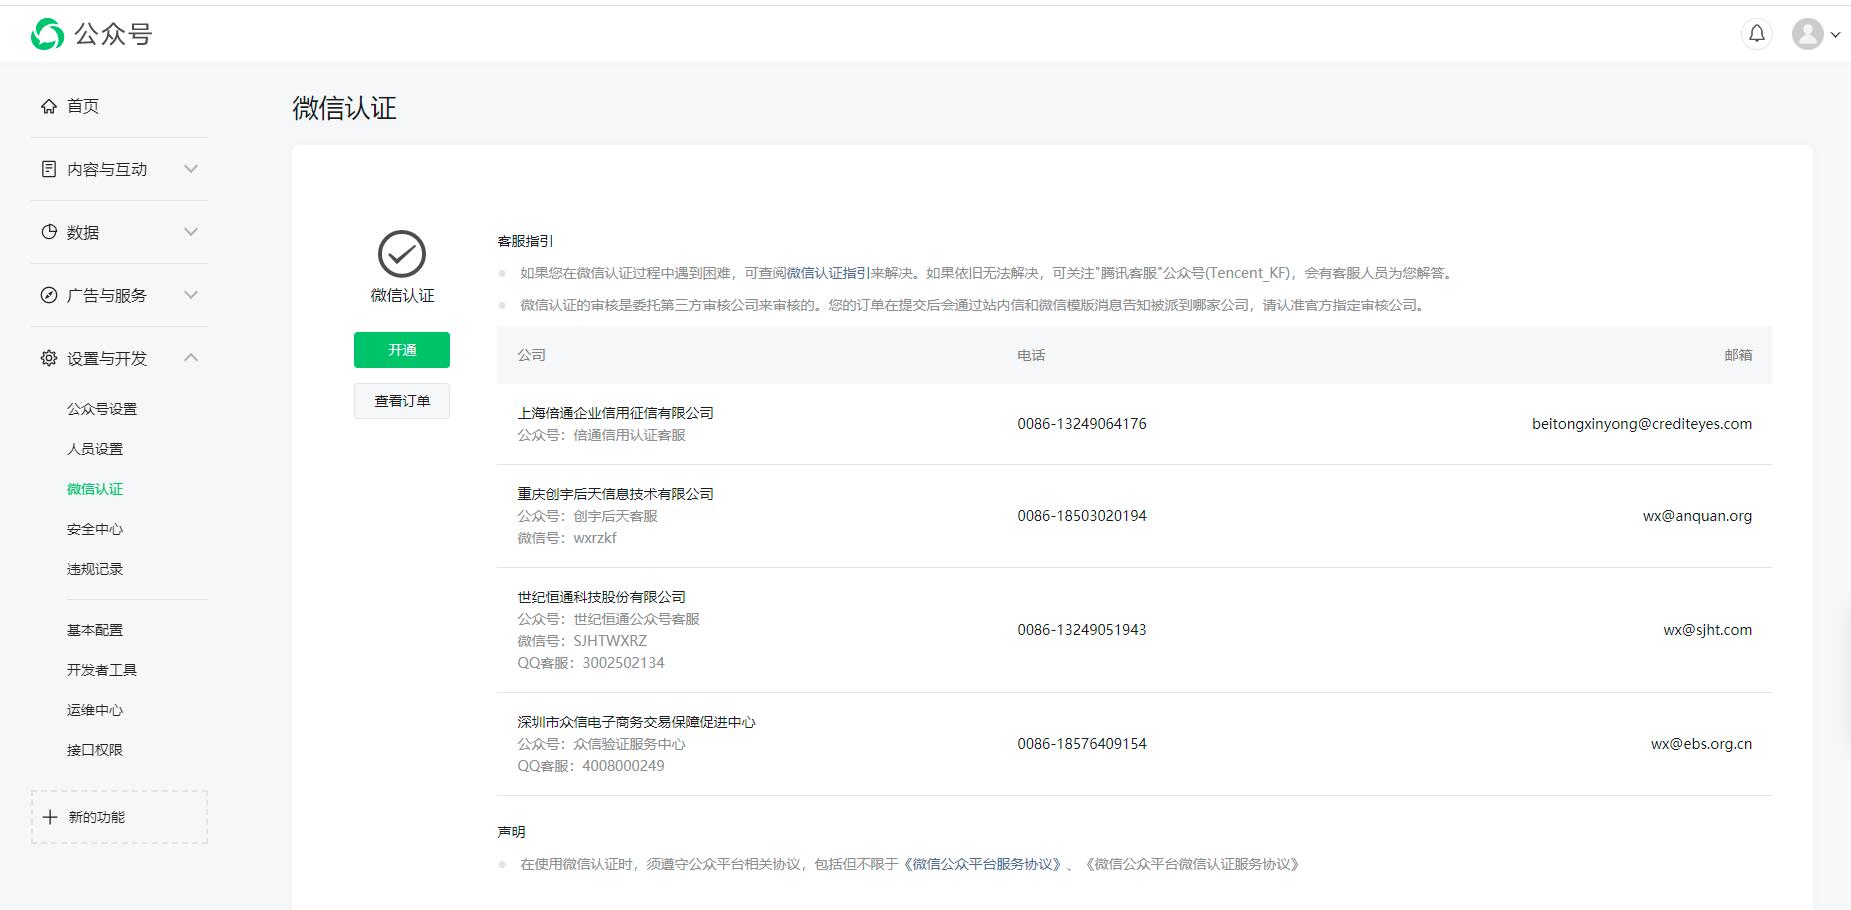
Task: Open 《微信公众平台微信认证服务协议》 link
Action: point(1192,864)
